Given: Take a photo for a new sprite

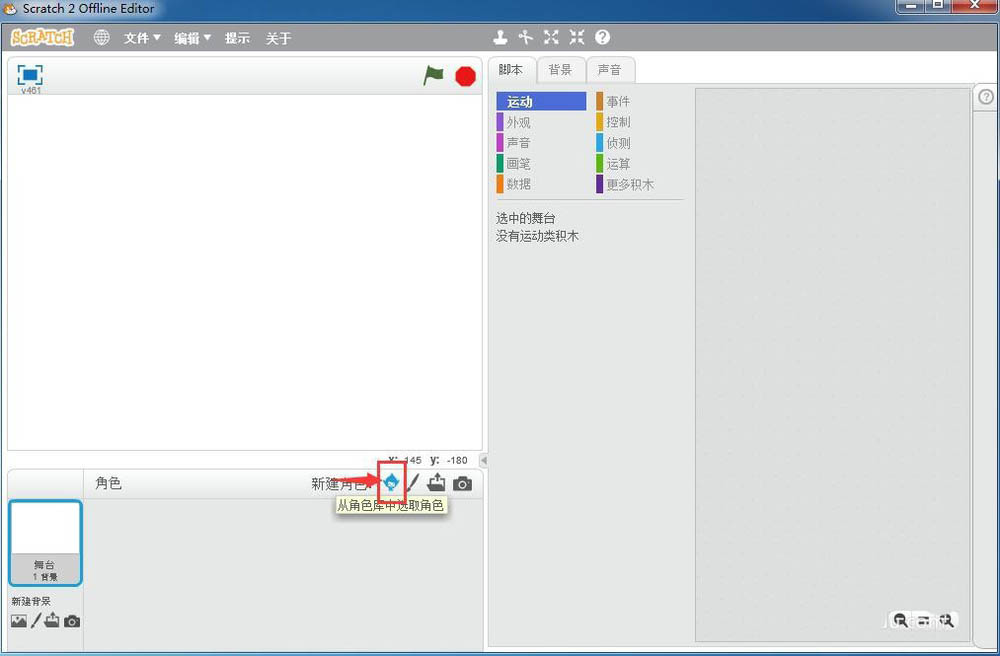Looking at the screenshot, I should tap(462, 483).
